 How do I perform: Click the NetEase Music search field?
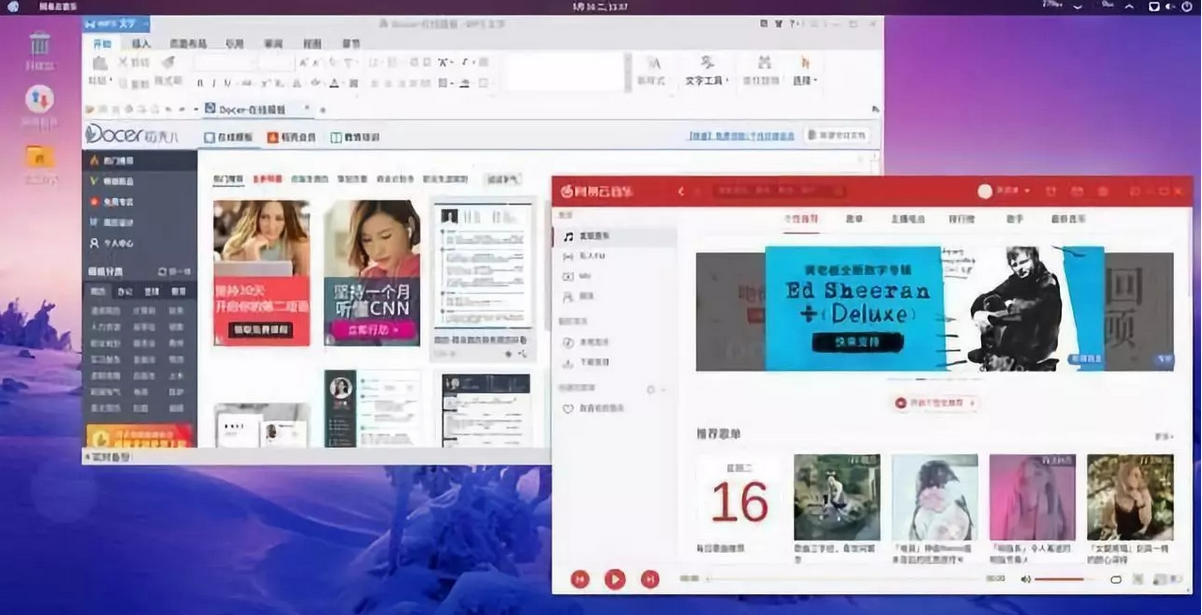pos(778,191)
